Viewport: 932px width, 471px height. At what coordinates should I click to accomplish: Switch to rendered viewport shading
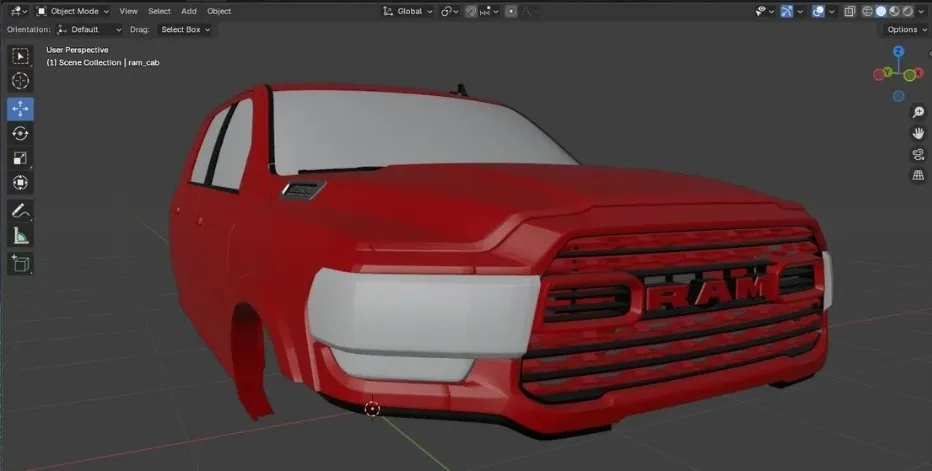coord(908,11)
